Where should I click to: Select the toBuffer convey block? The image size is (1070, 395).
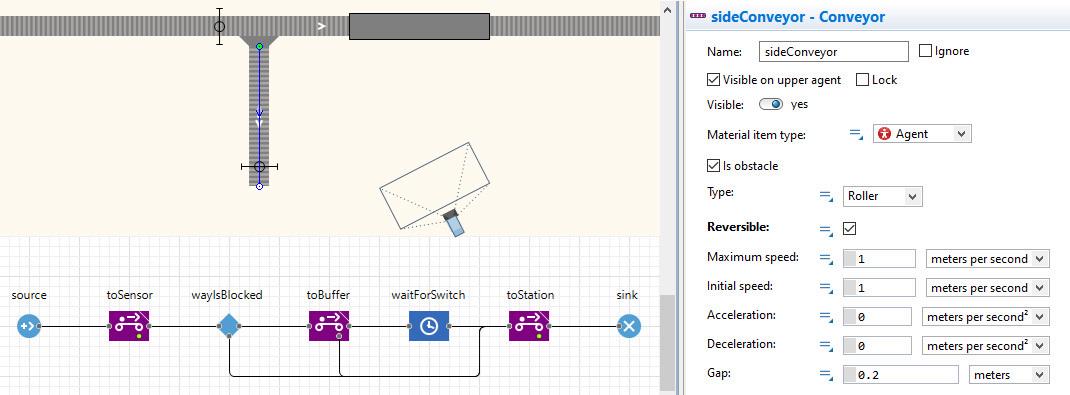click(x=329, y=326)
